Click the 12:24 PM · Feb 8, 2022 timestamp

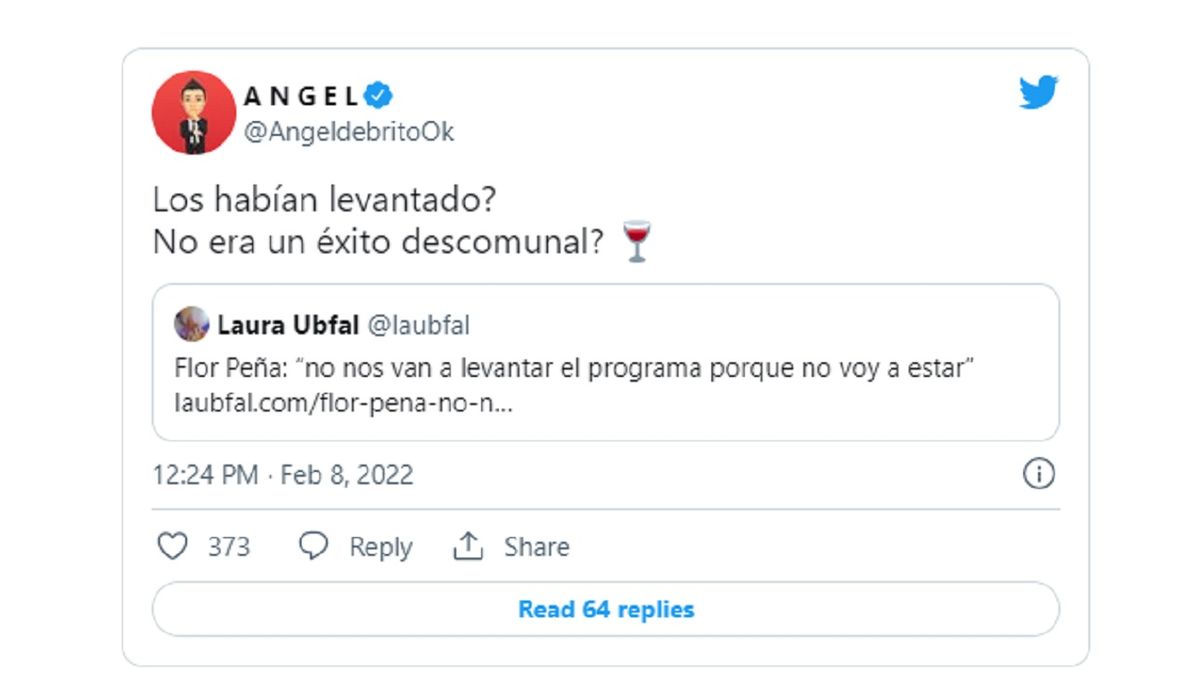[x=283, y=474]
